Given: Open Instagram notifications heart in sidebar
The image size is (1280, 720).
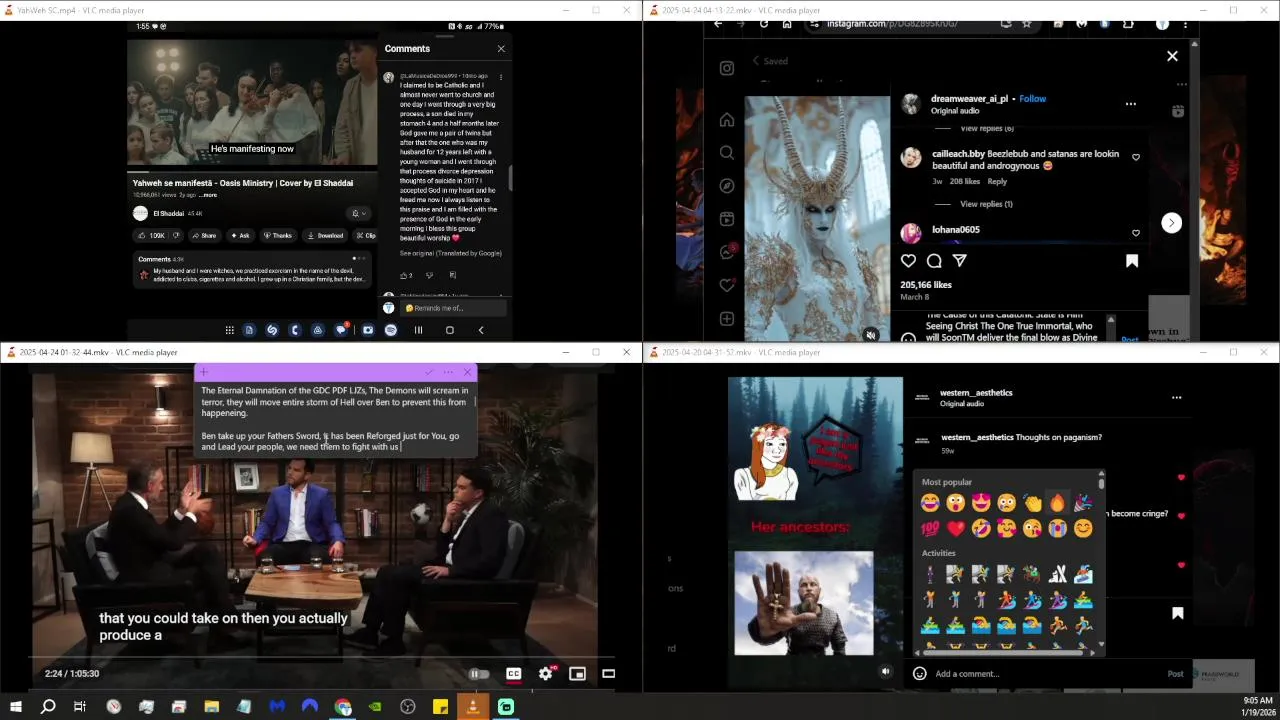Looking at the screenshot, I should (x=727, y=285).
